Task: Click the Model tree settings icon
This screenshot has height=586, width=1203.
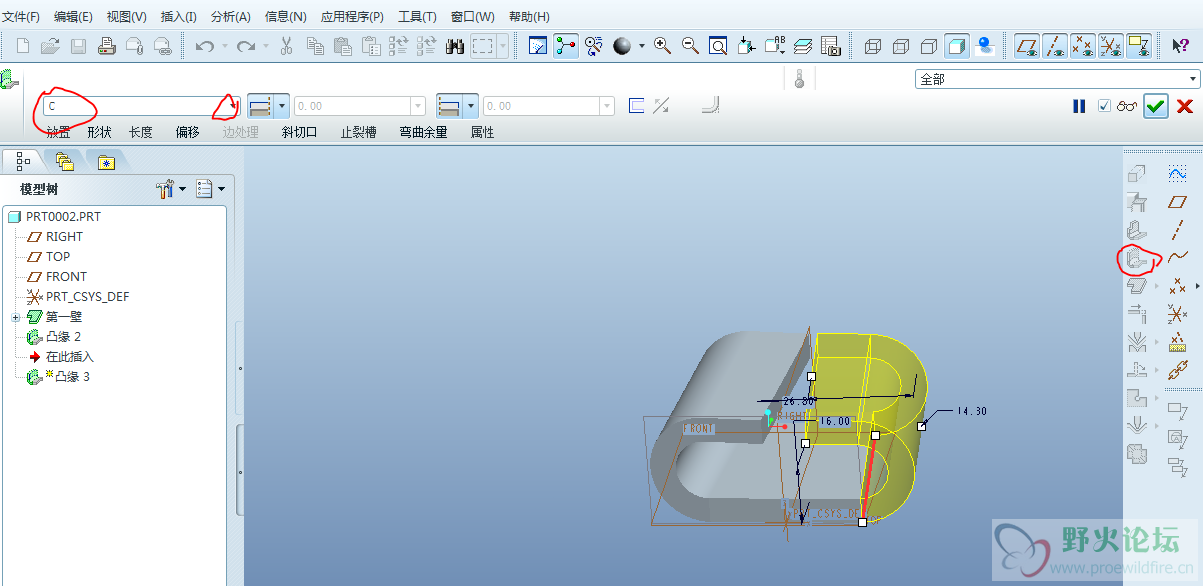Action: [x=166, y=189]
